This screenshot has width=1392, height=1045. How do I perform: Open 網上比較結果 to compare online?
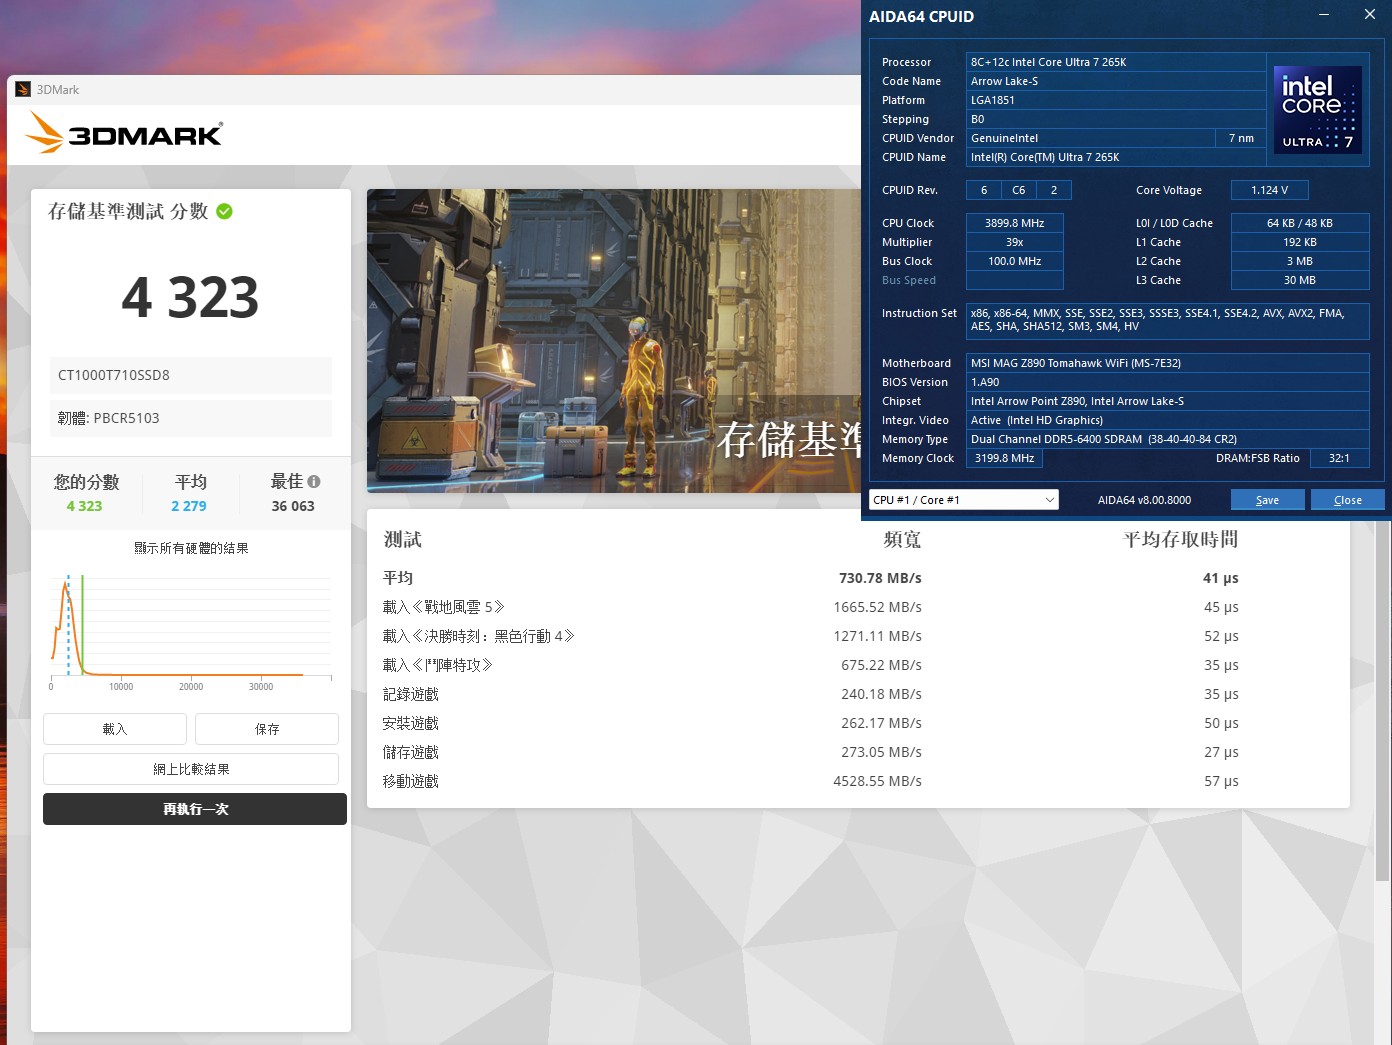point(191,769)
